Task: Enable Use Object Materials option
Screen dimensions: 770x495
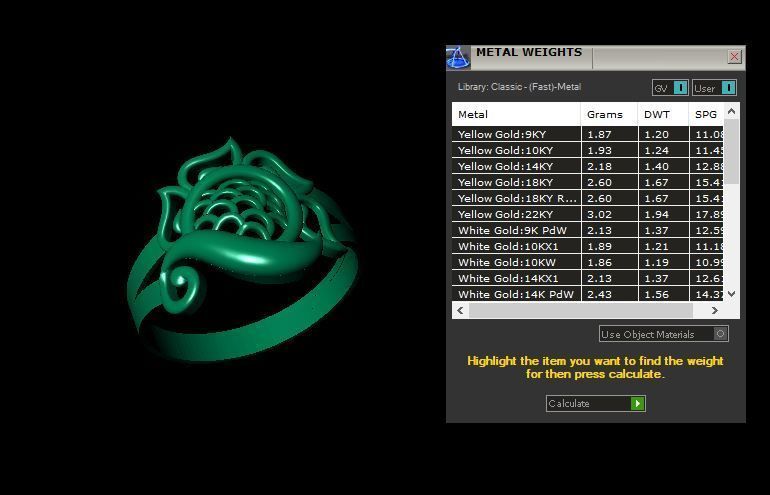Action: (x=663, y=334)
